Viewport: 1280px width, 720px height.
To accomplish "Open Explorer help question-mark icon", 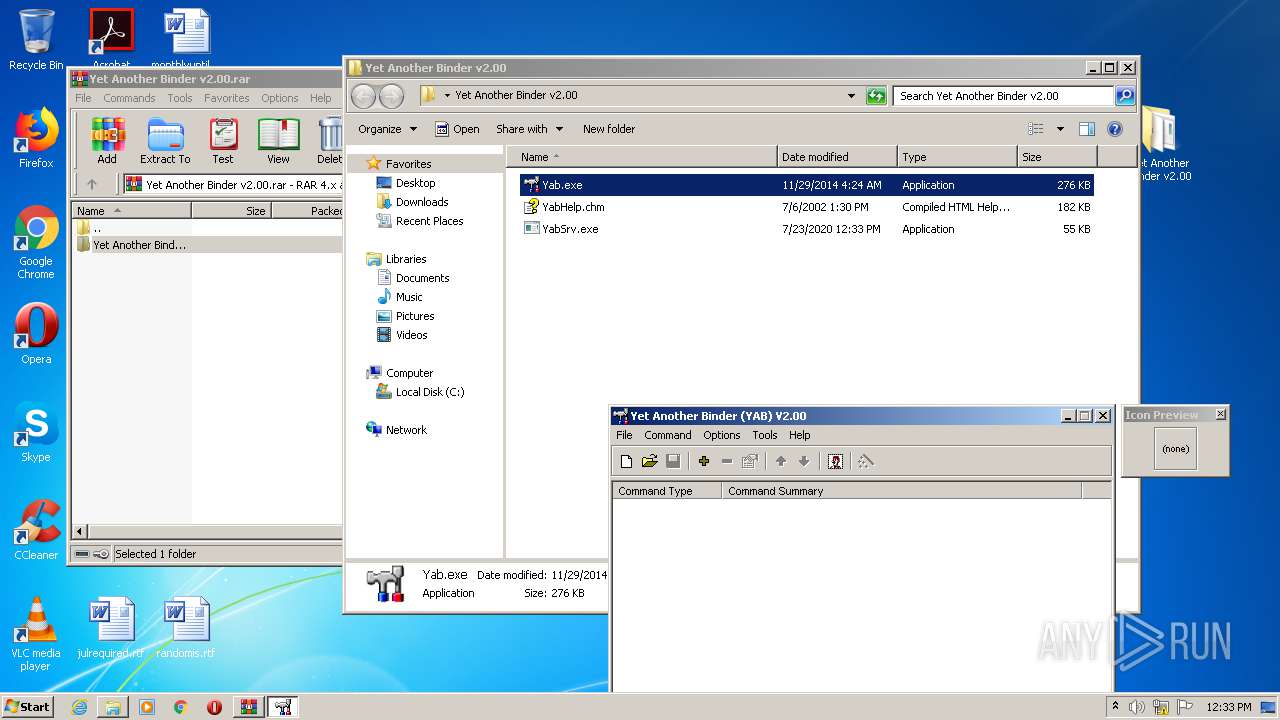I will pos(1115,129).
